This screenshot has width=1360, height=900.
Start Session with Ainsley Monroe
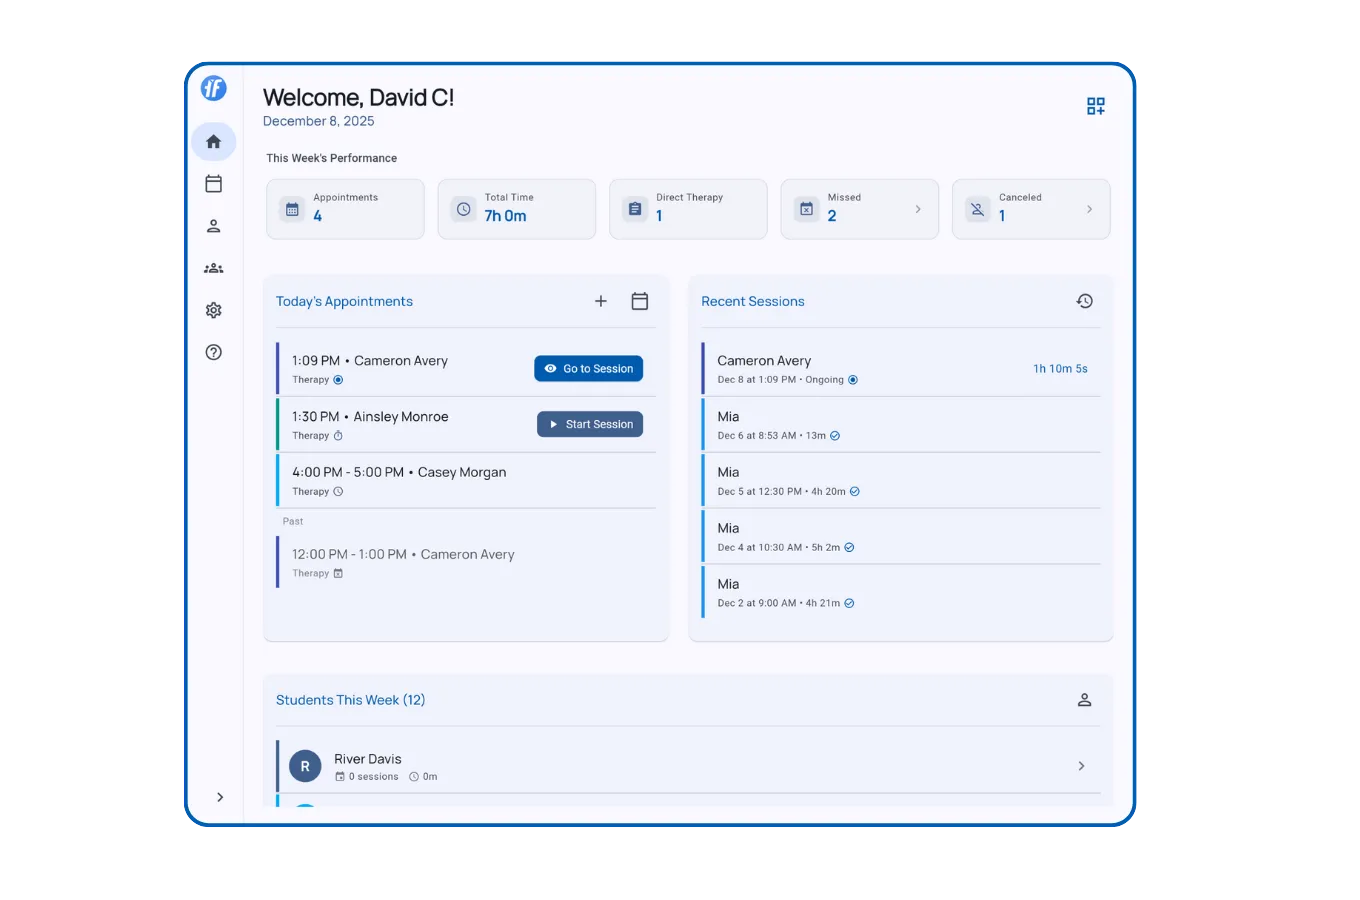point(590,424)
